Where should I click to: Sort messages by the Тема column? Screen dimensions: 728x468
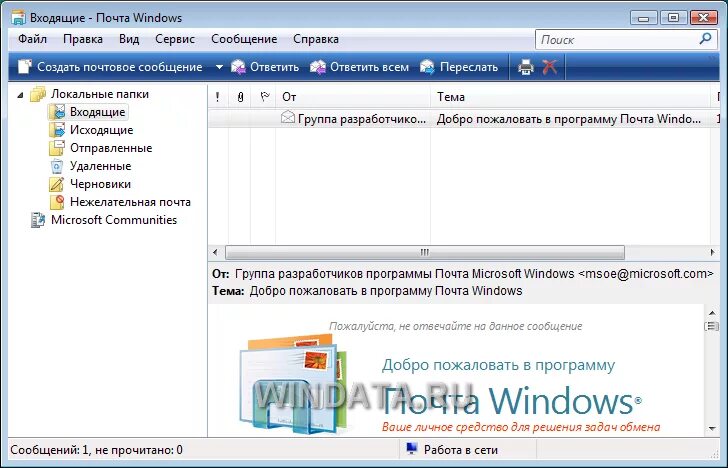(571, 97)
